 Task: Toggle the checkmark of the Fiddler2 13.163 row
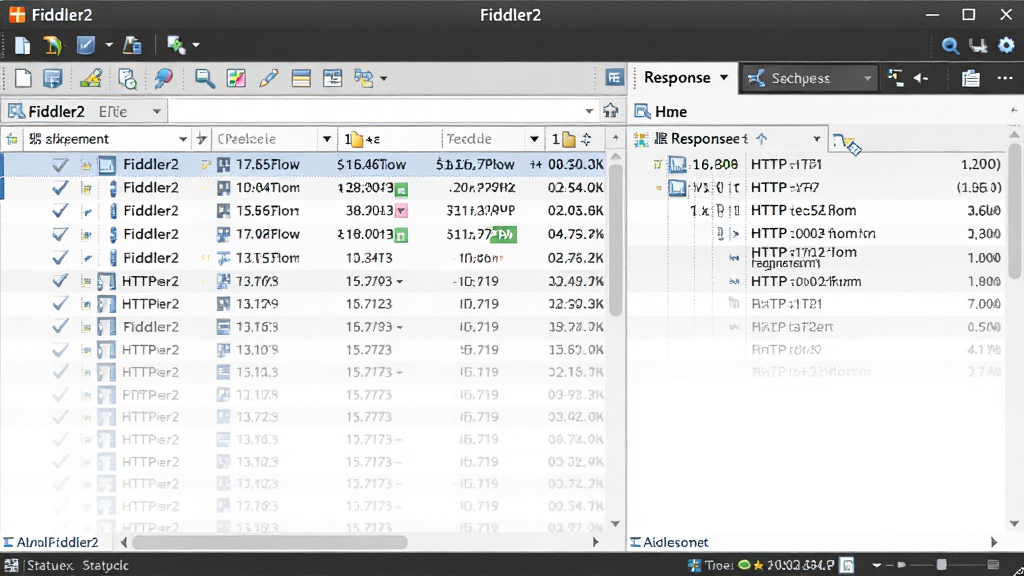pos(60,327)
